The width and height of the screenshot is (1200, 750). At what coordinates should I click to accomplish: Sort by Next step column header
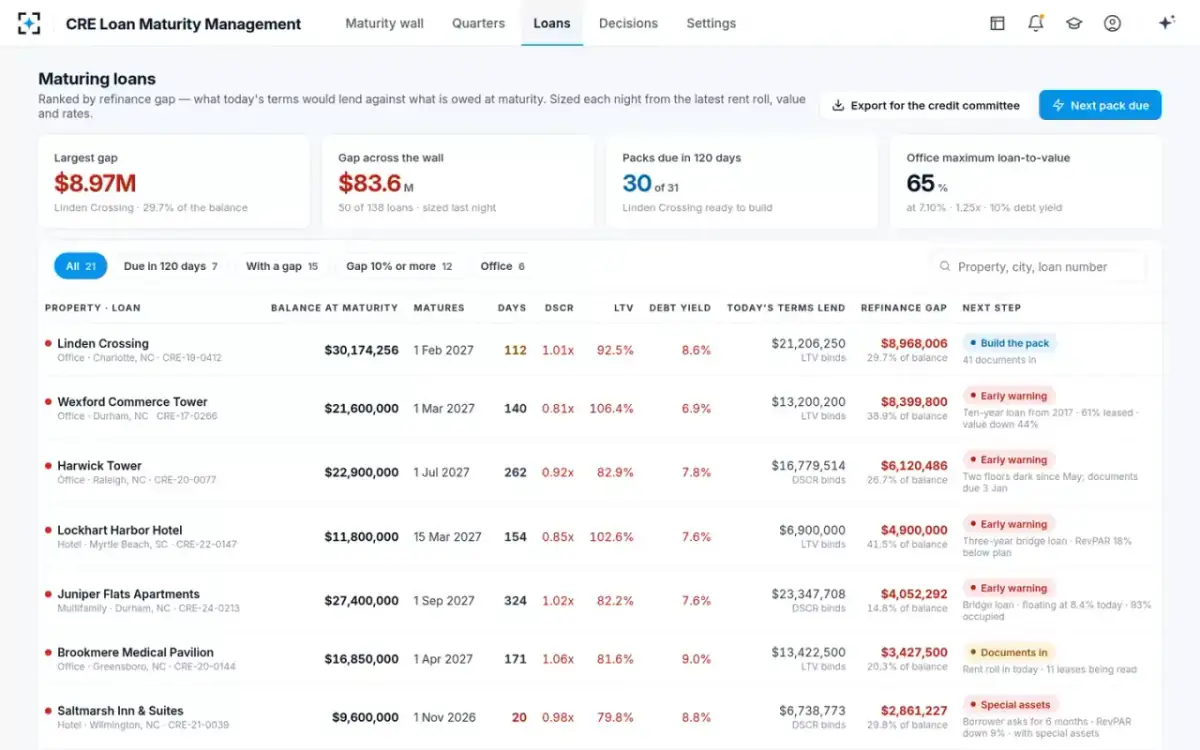tap(991, 308)
